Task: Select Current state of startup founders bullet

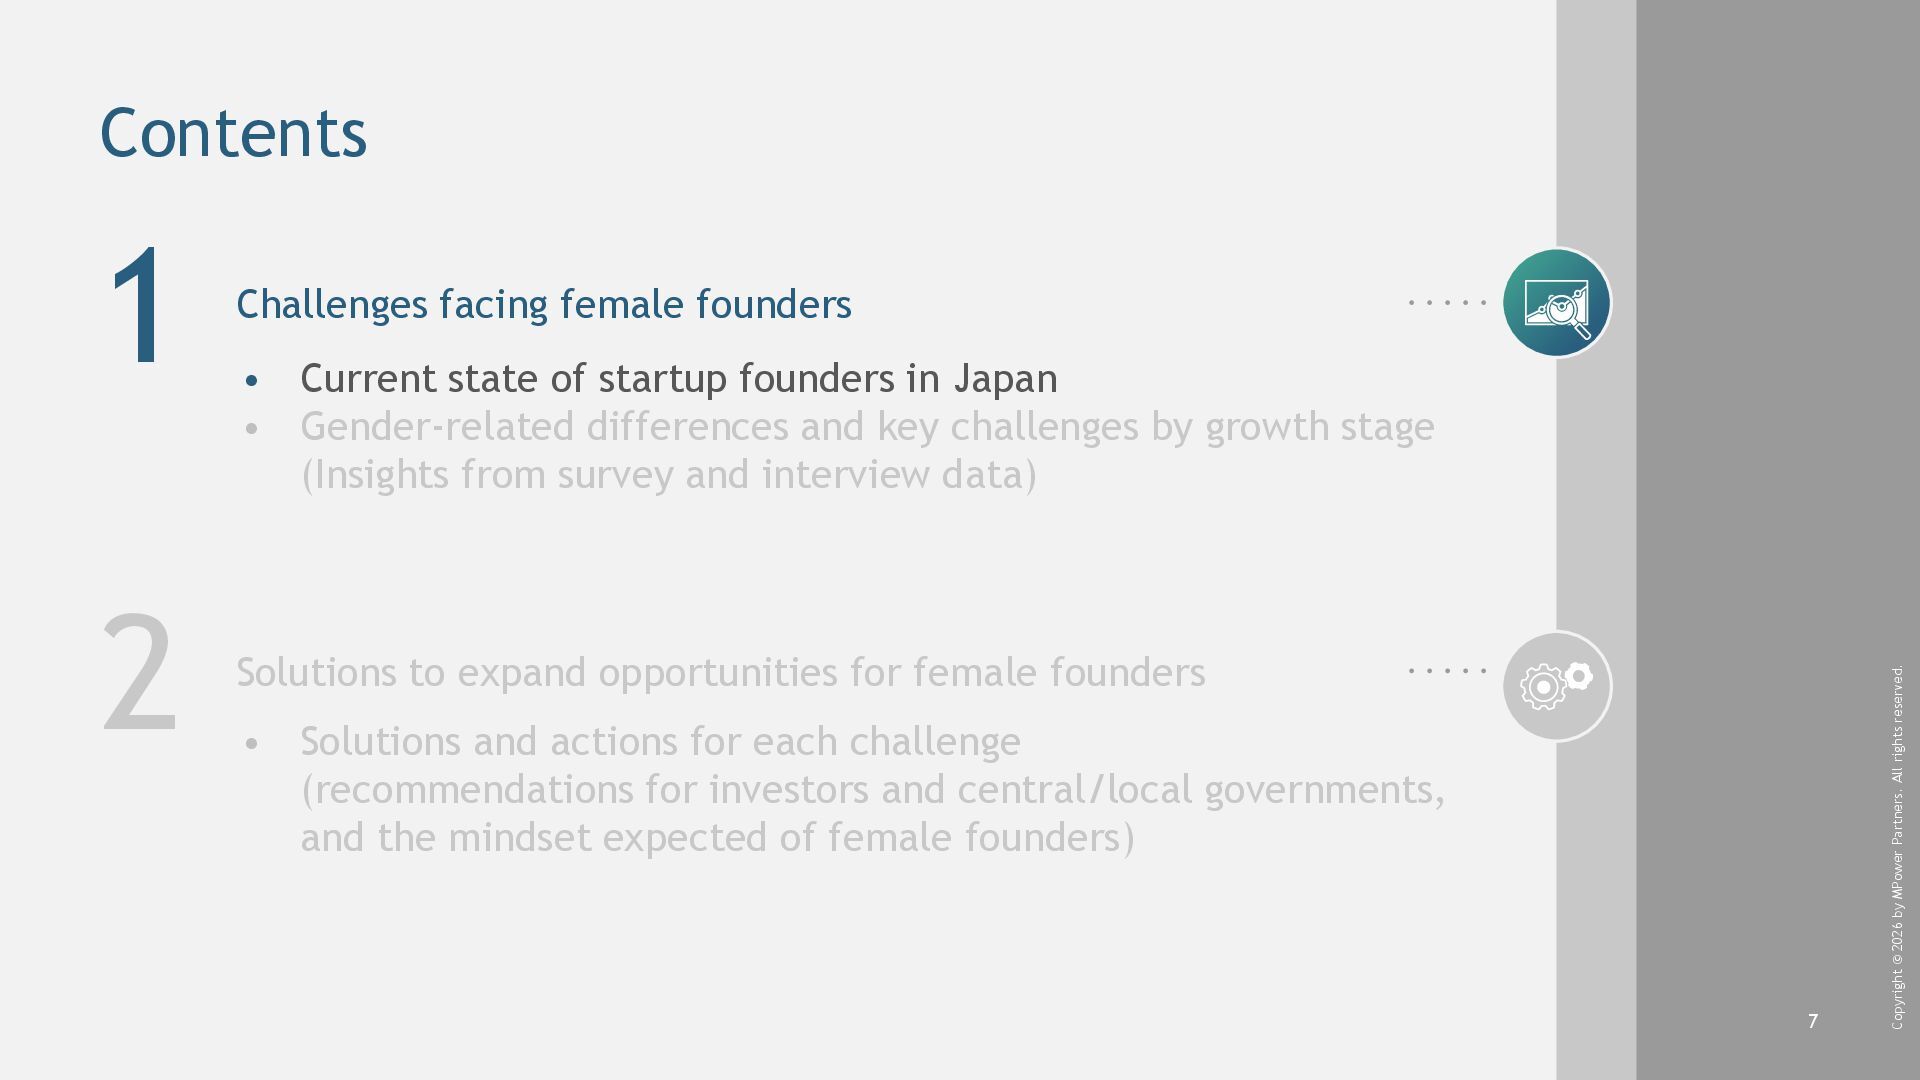Action: pos(678,379)
